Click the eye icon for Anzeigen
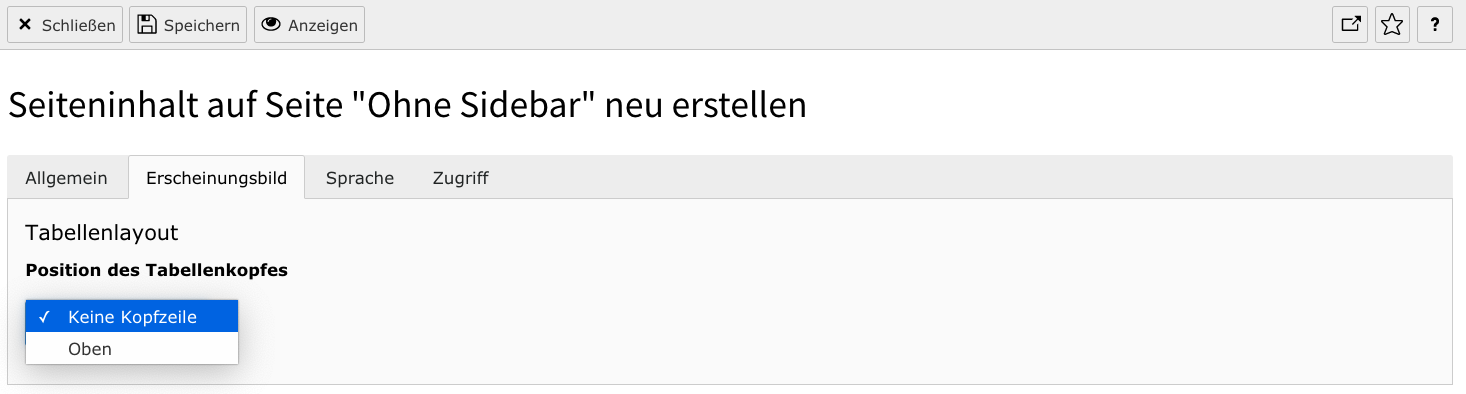 pyautogui.click(x=271, y=25)
